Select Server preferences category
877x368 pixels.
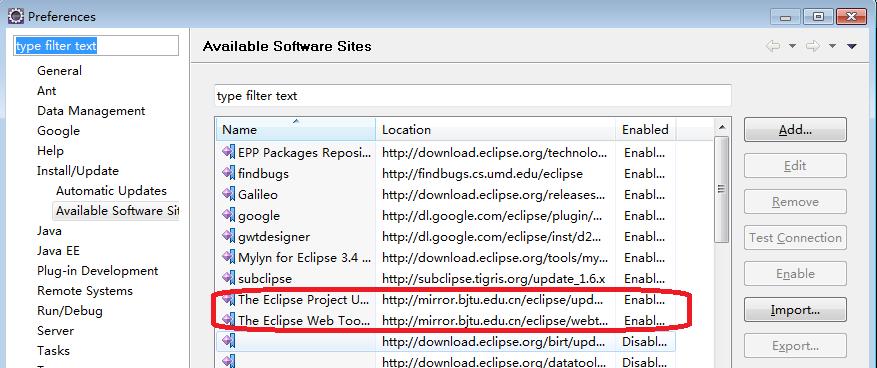click(x=55, y=331)
